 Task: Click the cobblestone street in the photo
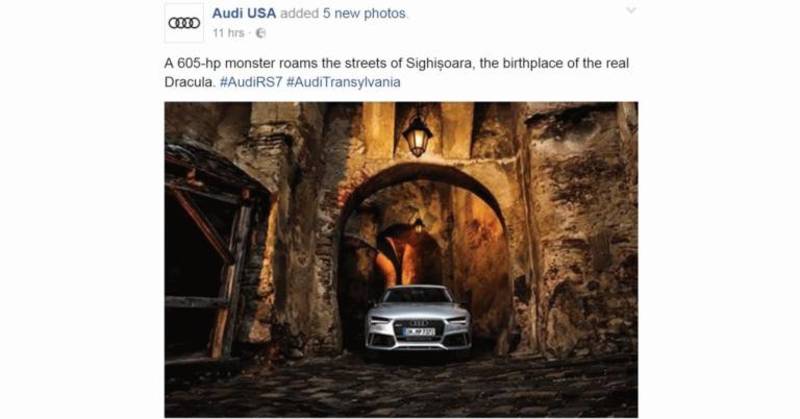point(401,387)
